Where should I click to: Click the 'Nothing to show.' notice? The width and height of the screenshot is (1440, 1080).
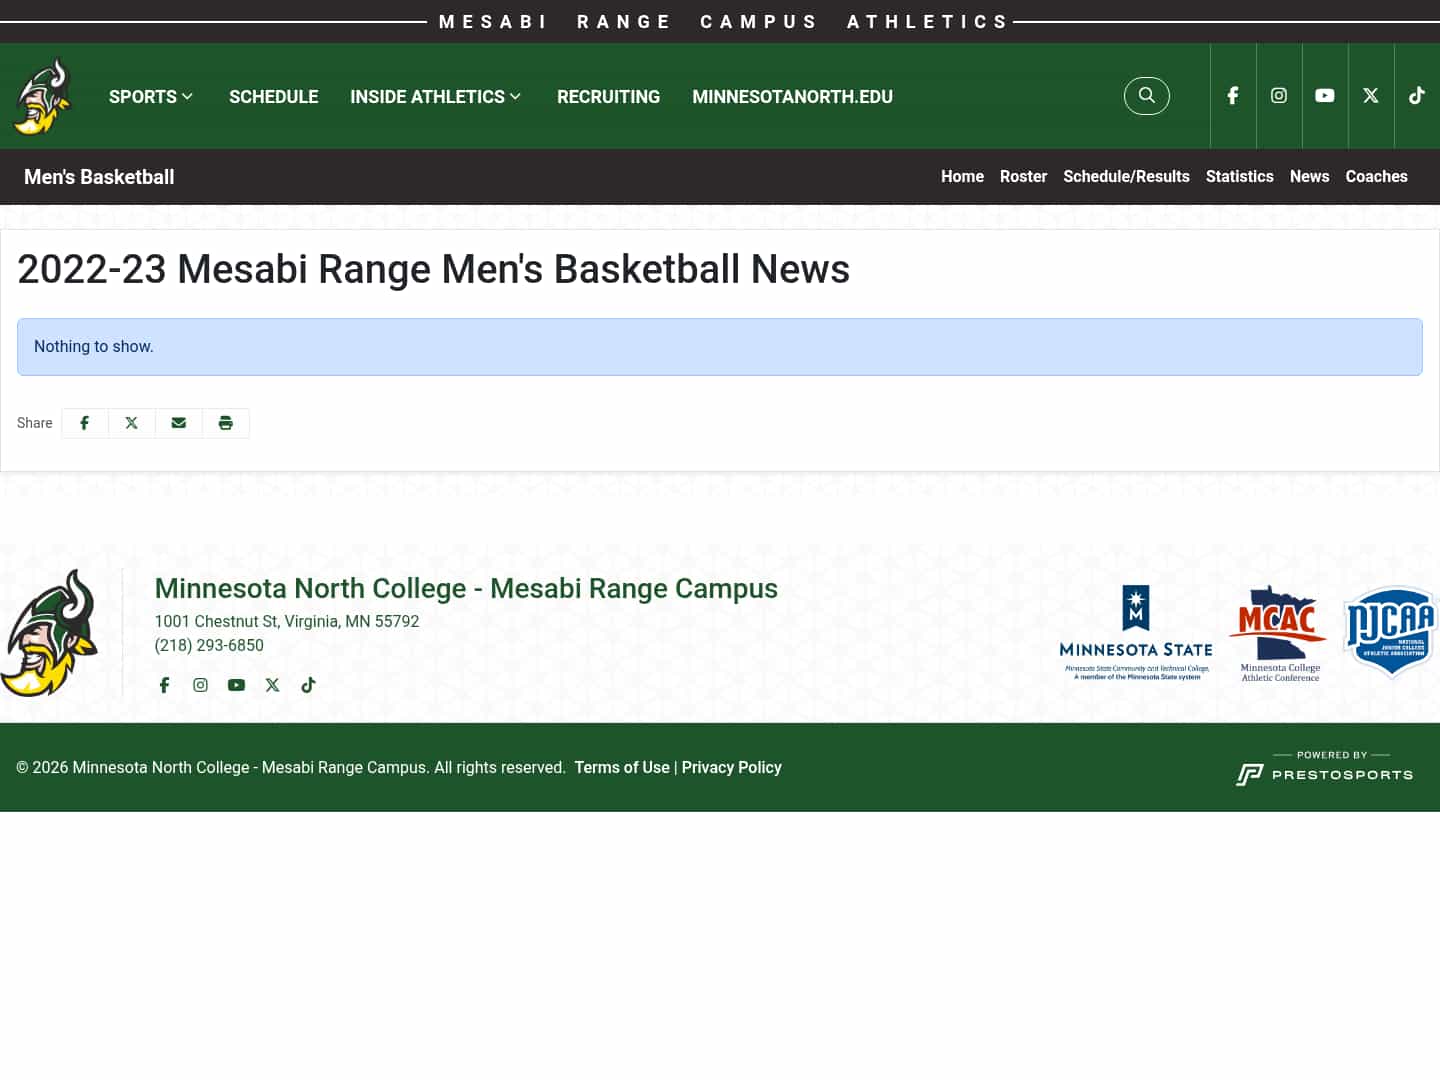point(720,347)
